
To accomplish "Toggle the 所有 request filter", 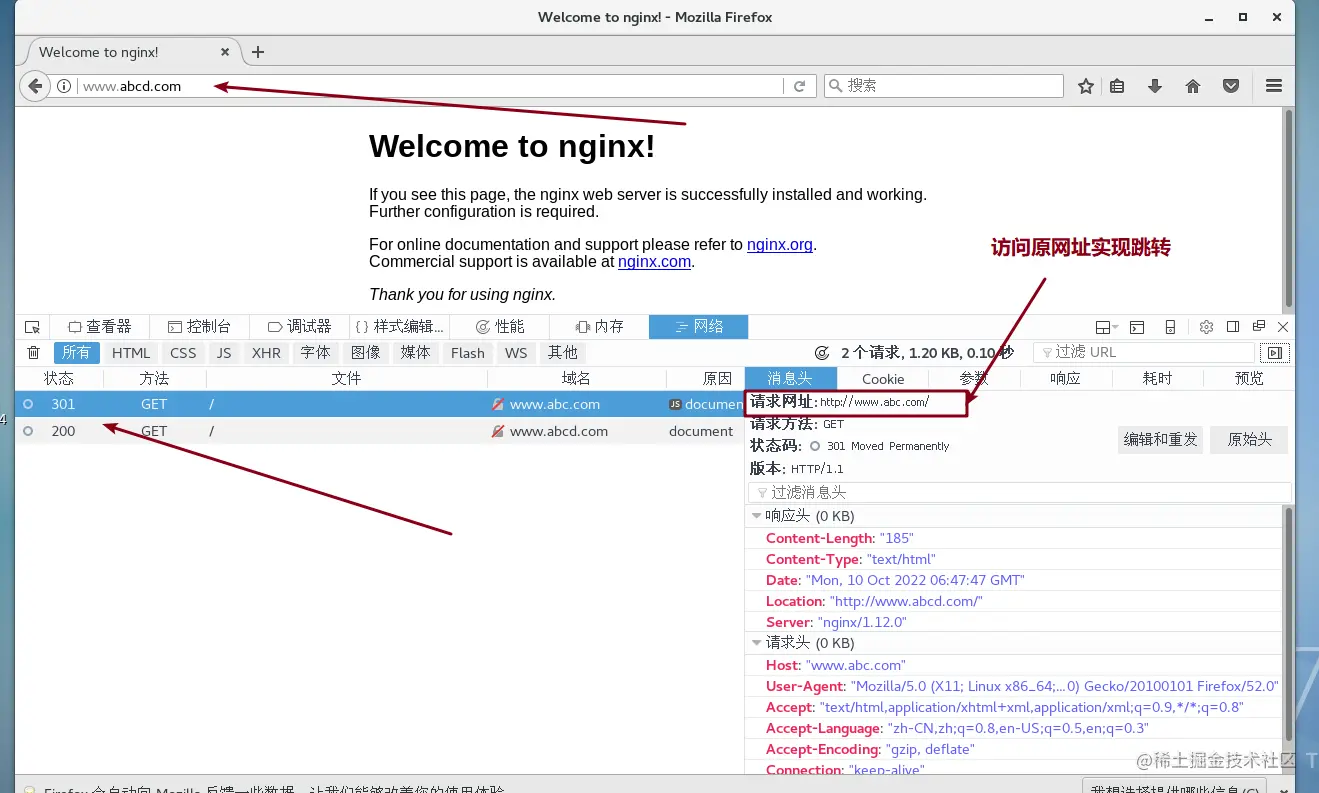I will 76,352.
